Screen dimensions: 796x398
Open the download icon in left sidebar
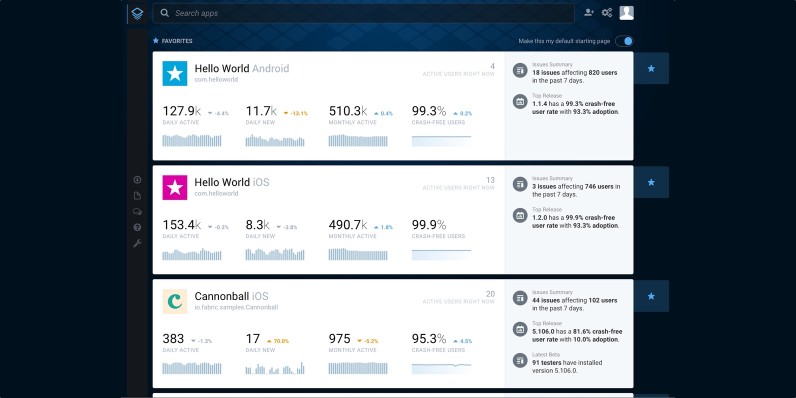click(x=137, y=180)
